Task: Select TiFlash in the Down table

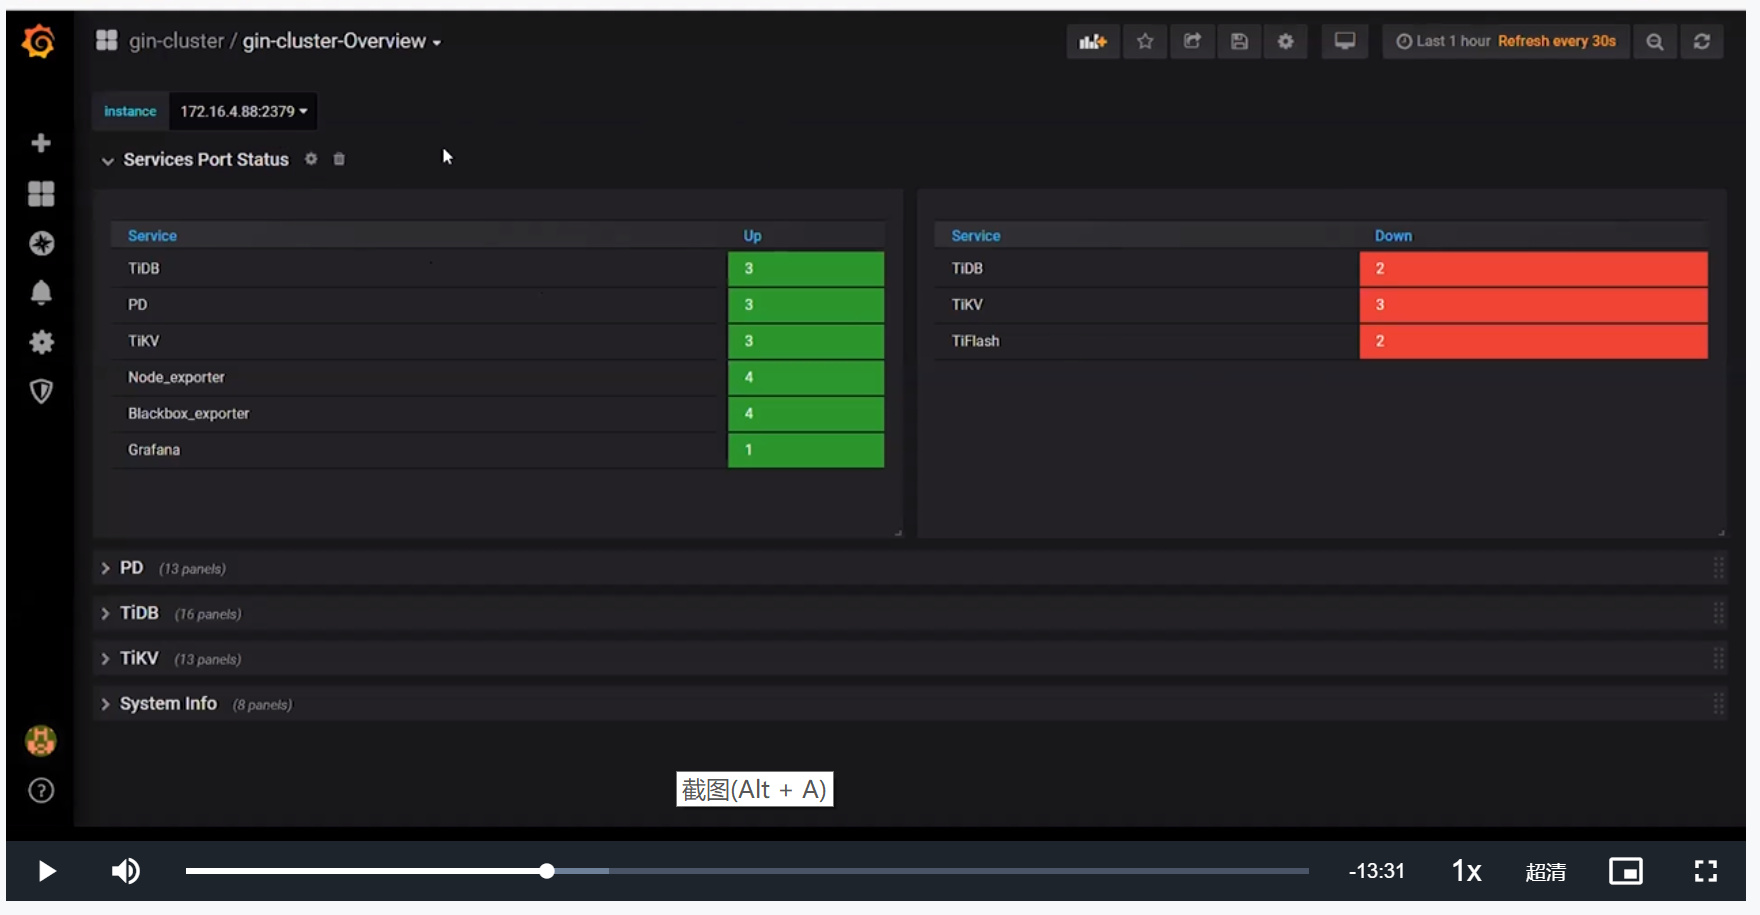Action: pyautogui.click(x=975, y=341)
